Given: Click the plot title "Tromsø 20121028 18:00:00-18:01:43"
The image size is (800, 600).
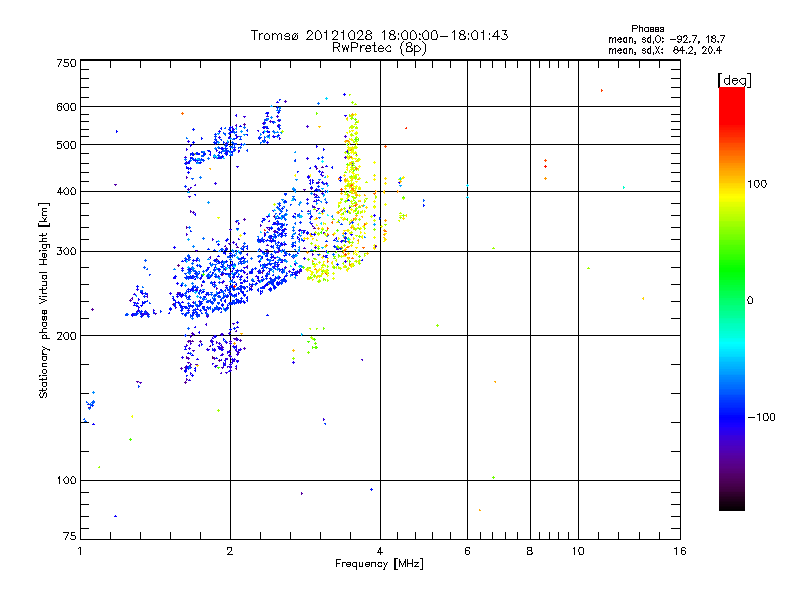Looking at the screenshot, I should pos(379,35).
